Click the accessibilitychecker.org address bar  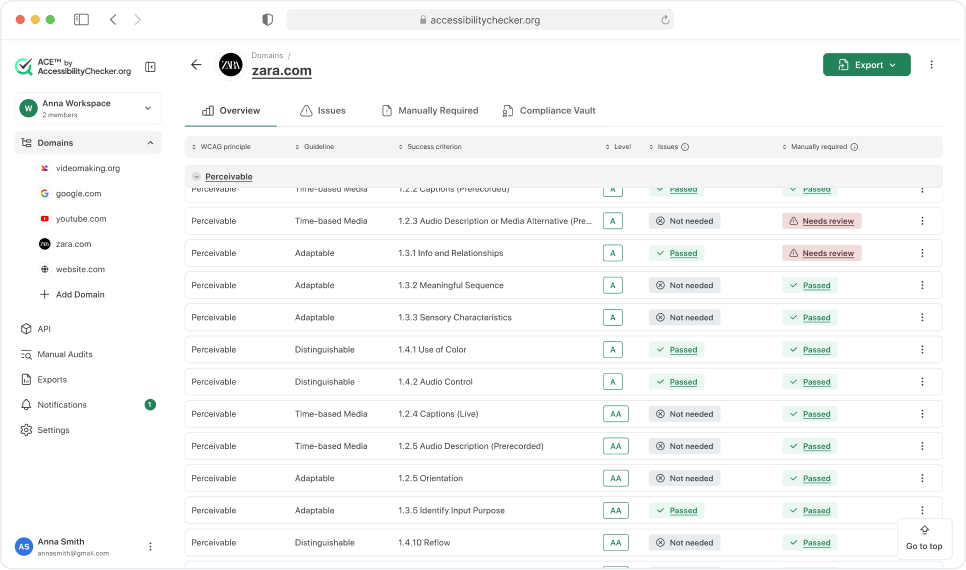click(481, 20)
